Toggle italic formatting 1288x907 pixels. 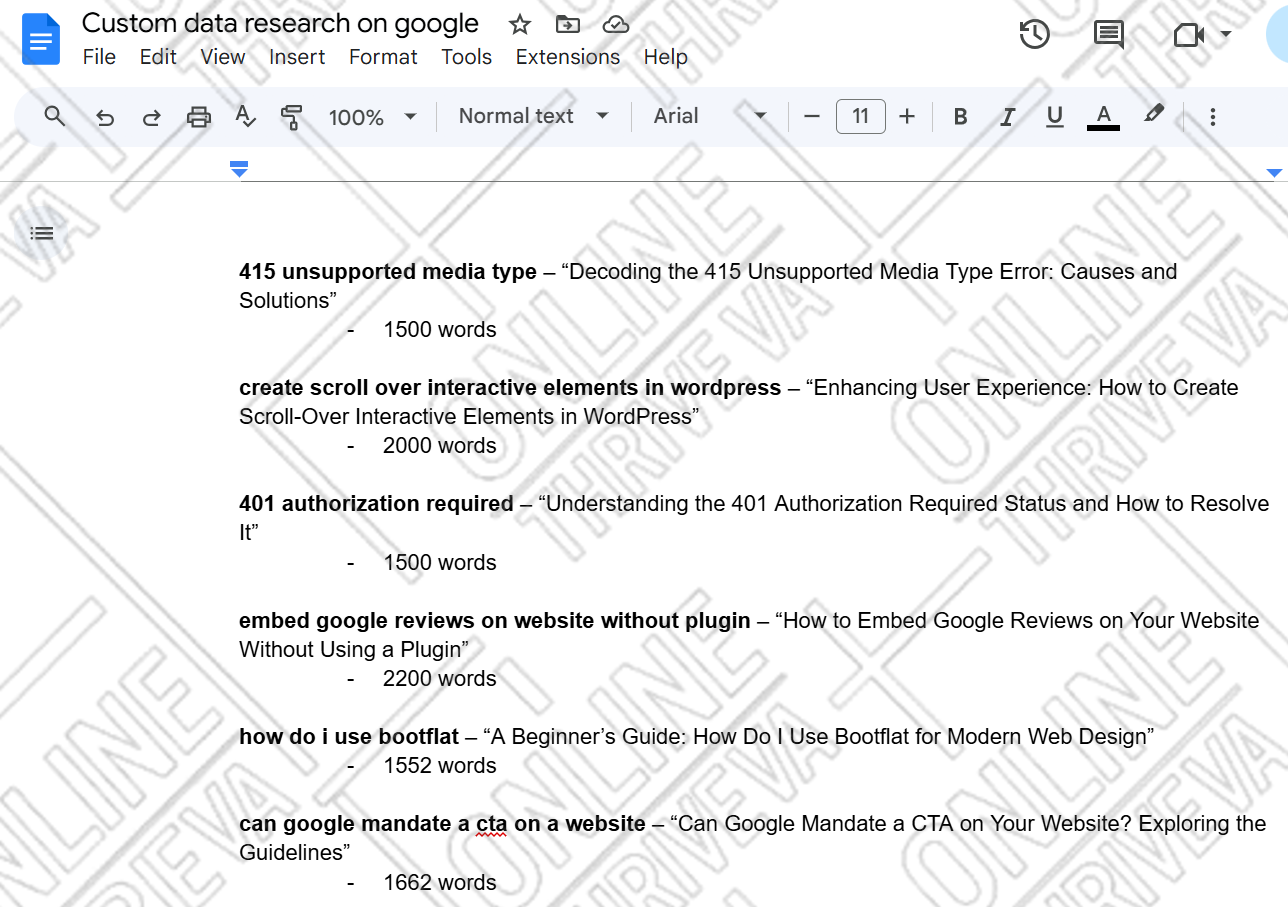click(1006, 116)
